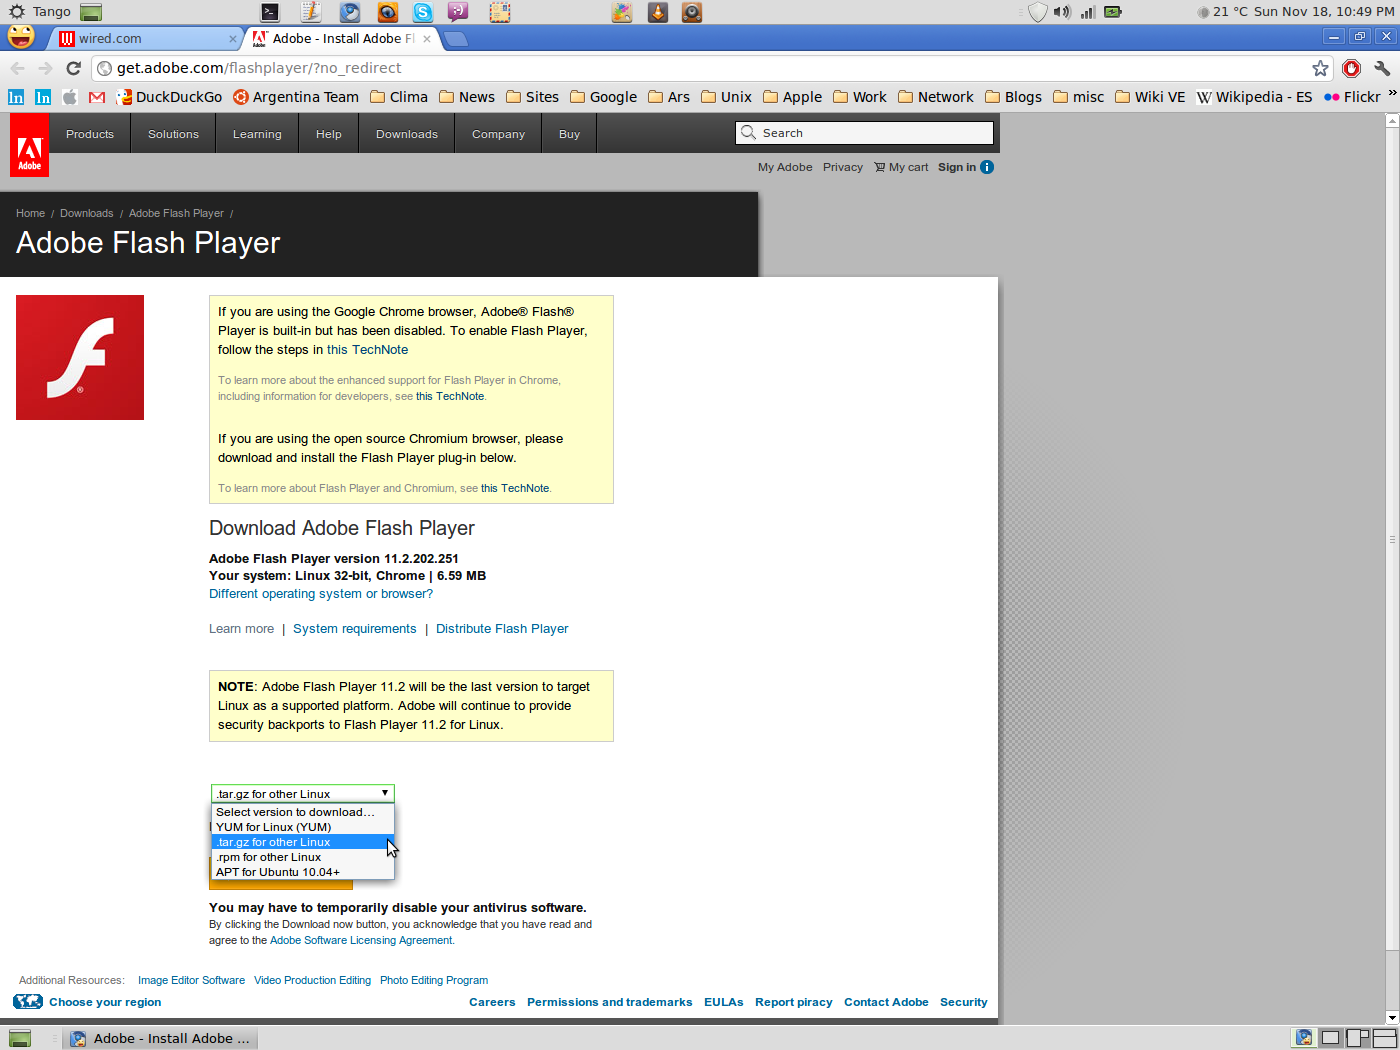Open the DuckDuckGo bookmark
The height and width of the screenshot is (1050, 1400).
pyautogui.click(x=169, y=97)
